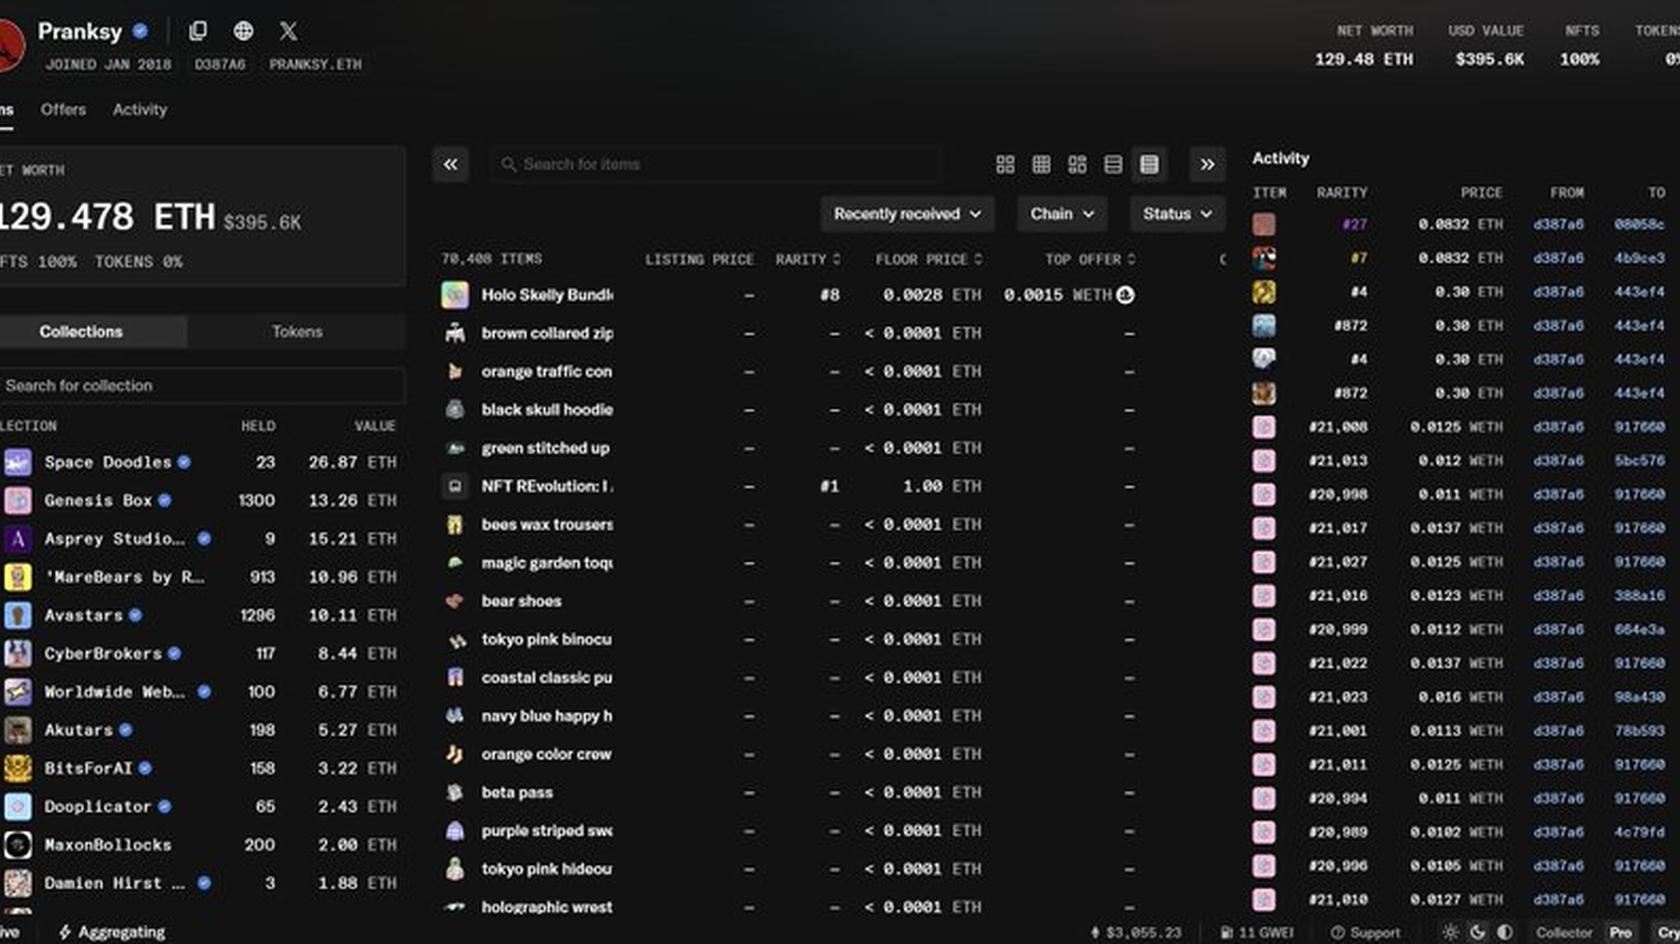Click Asprey Studio collection icon

18,539
